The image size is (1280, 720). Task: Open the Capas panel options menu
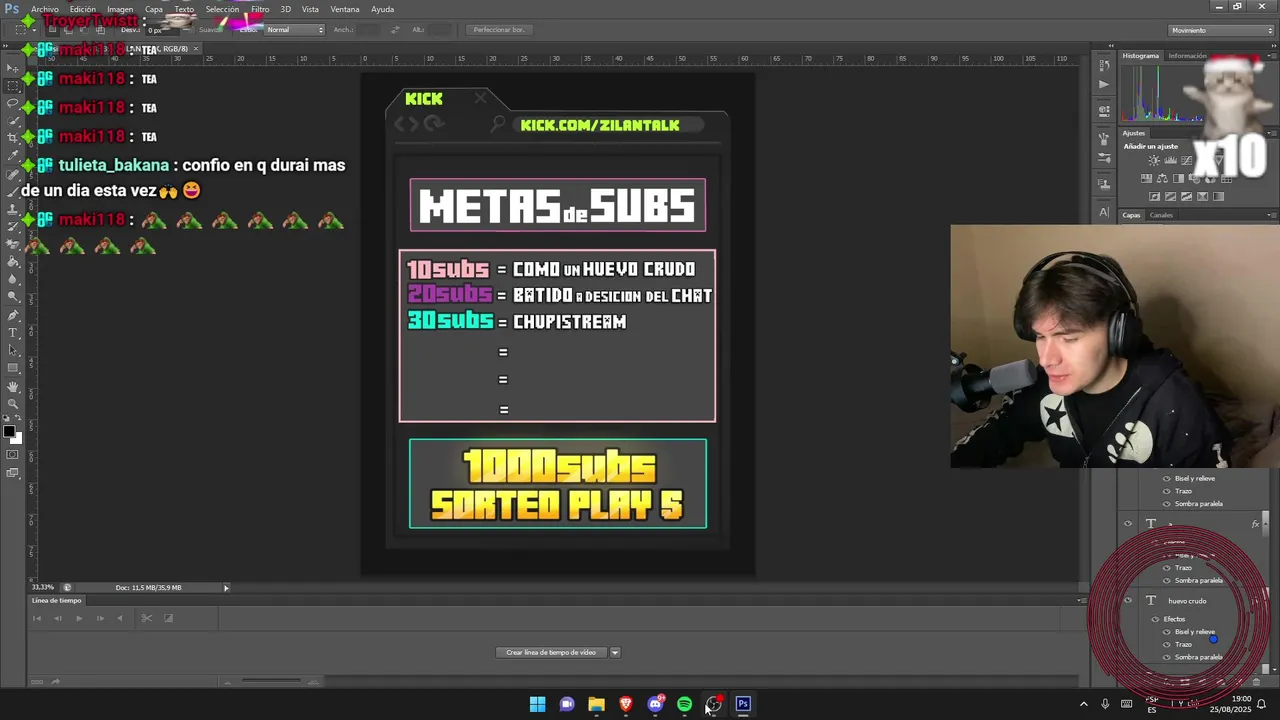(1271, 215)
